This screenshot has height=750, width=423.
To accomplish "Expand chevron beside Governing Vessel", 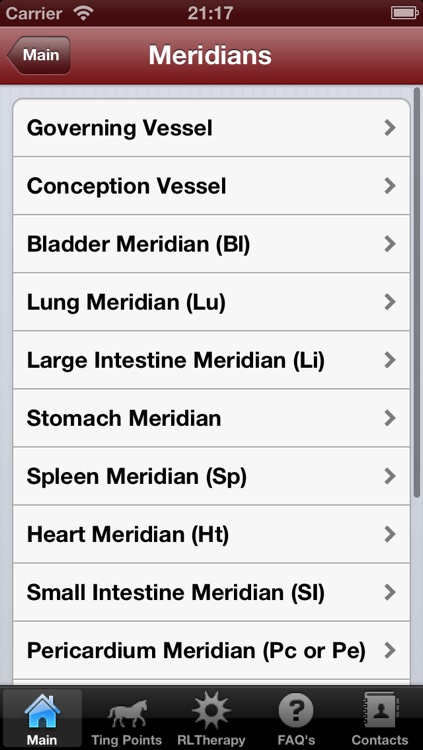I will (x=390, y=128).
